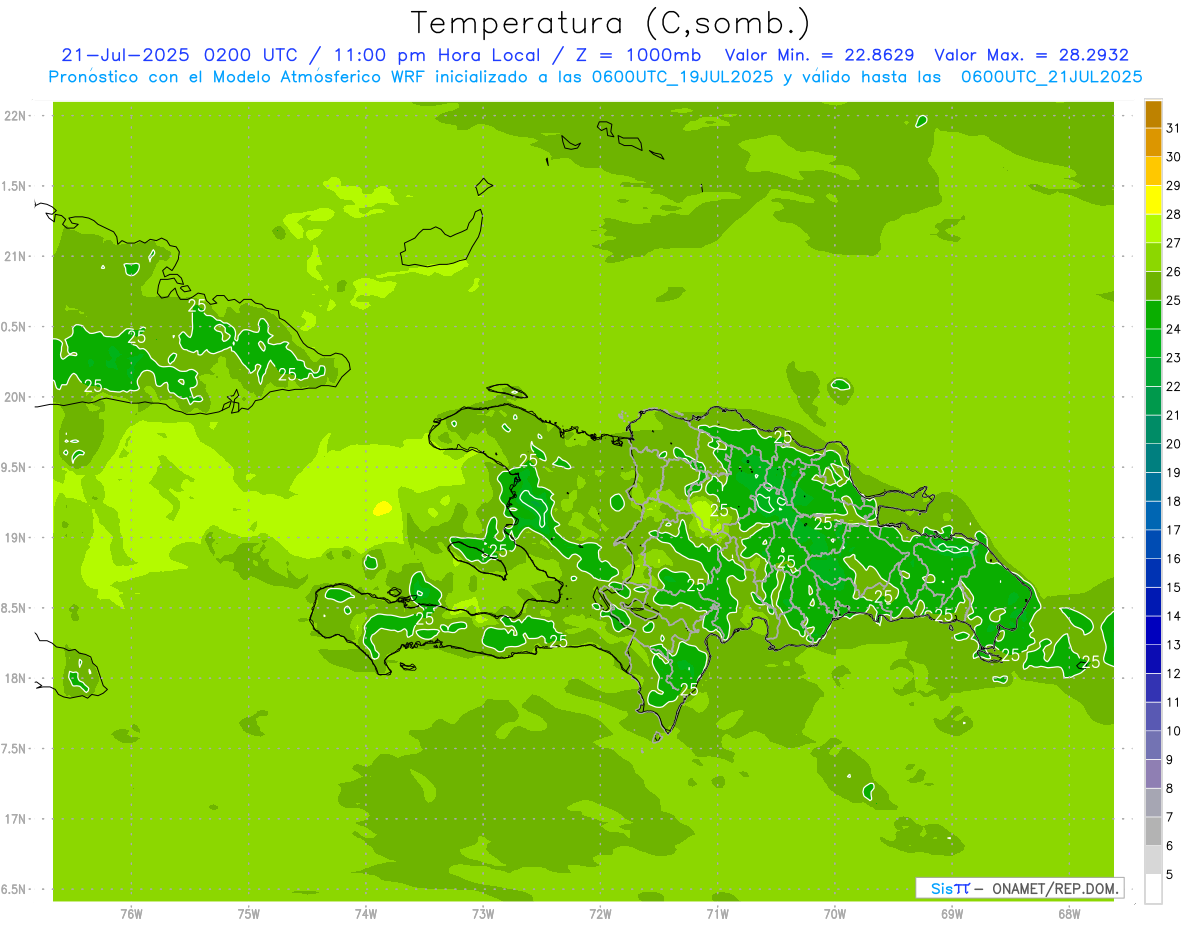1200x927 pixels.
Task: Click the legend value 21
Action: tap(1174, 415)
